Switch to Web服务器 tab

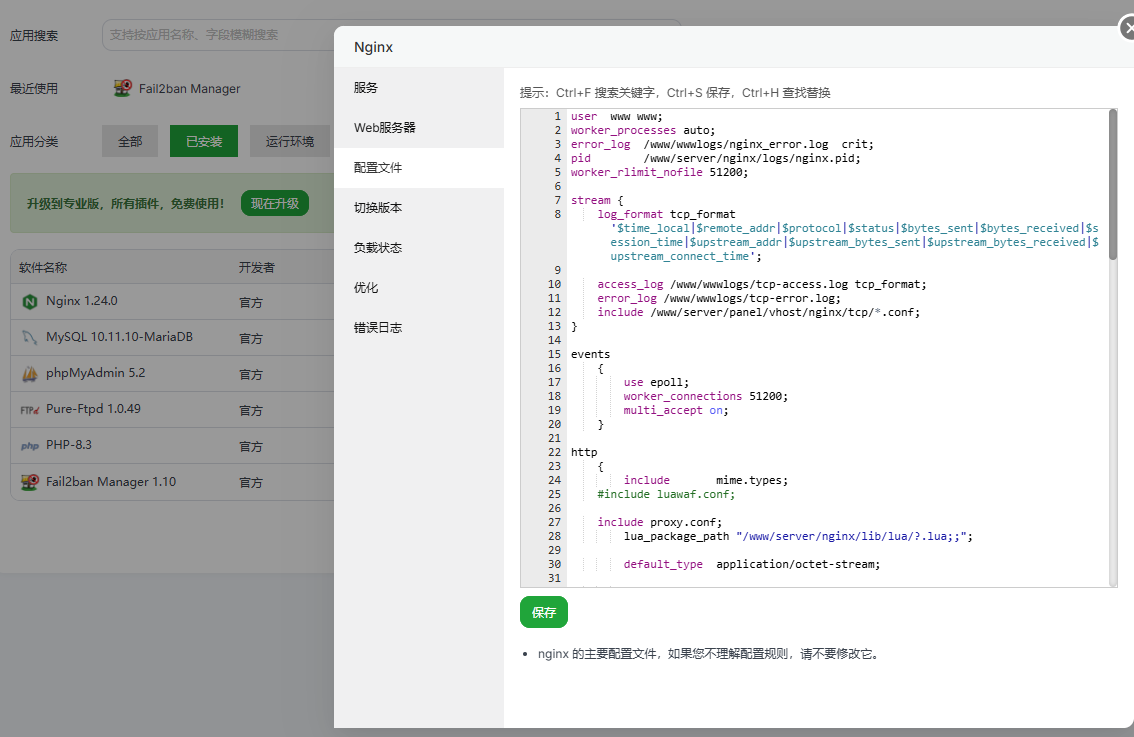click(x=385, y=128)
